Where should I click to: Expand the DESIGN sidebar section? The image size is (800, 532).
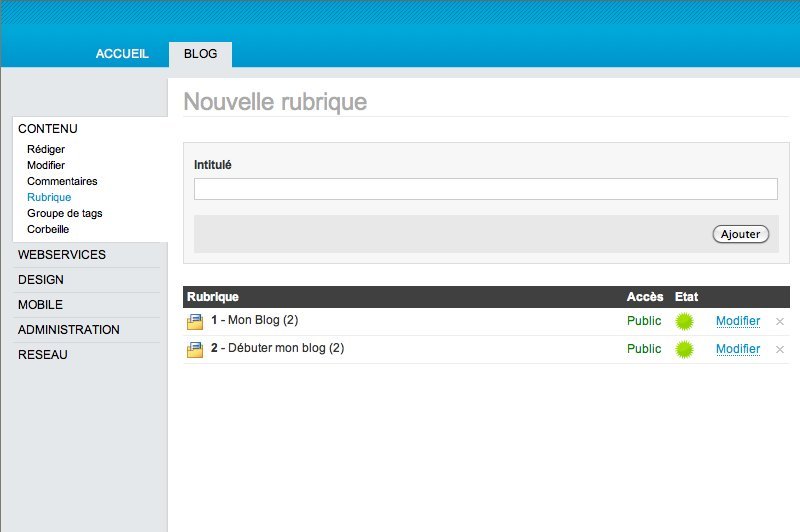[41, 280]
